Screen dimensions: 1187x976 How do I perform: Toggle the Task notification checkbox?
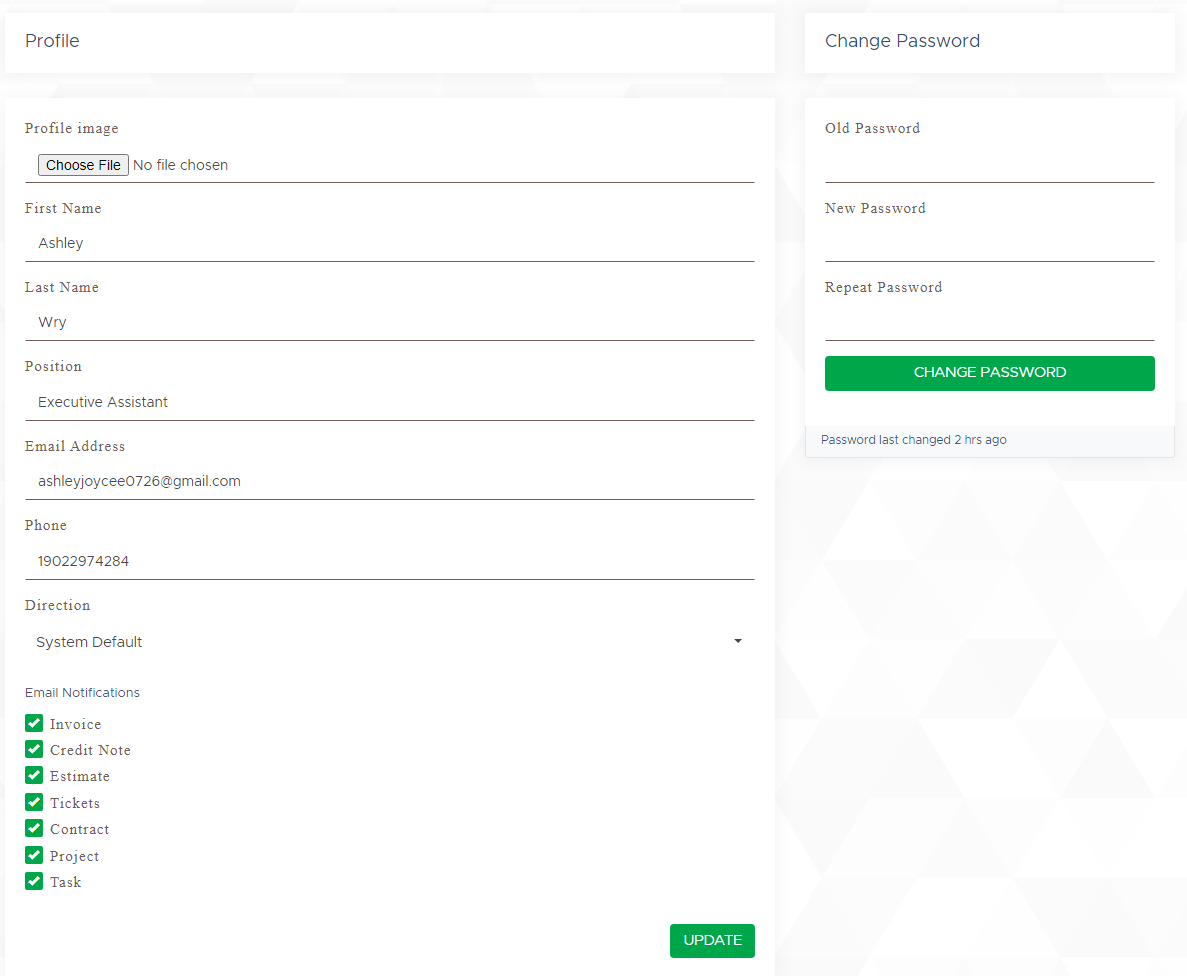[34, 881]
